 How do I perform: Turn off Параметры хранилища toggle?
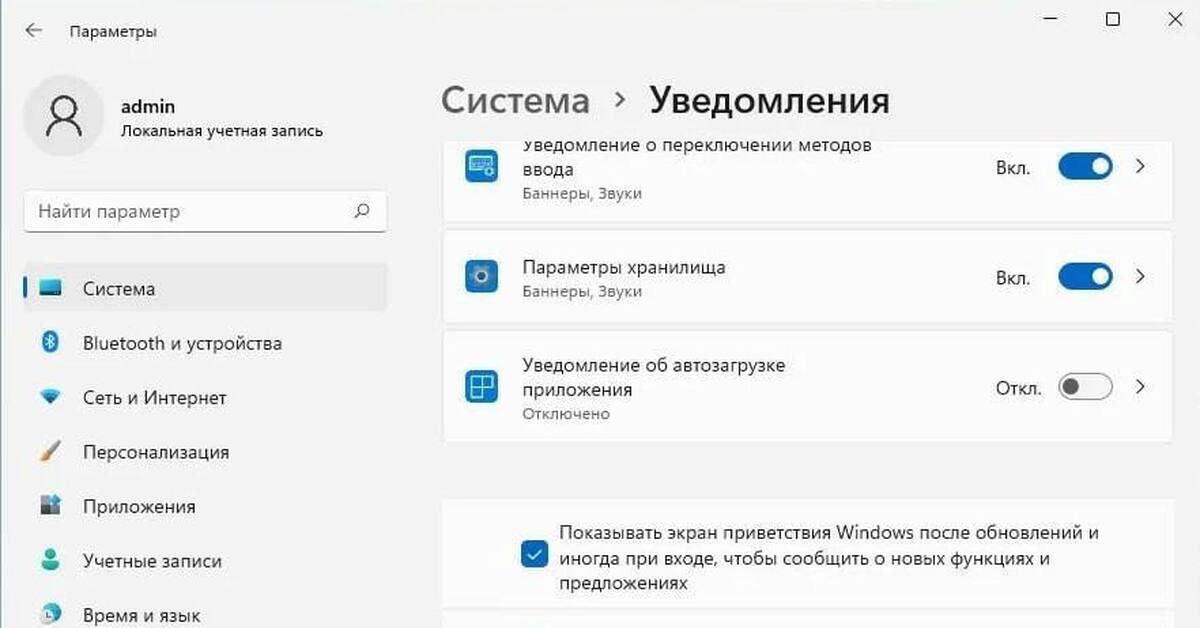tap(1085, 276)
